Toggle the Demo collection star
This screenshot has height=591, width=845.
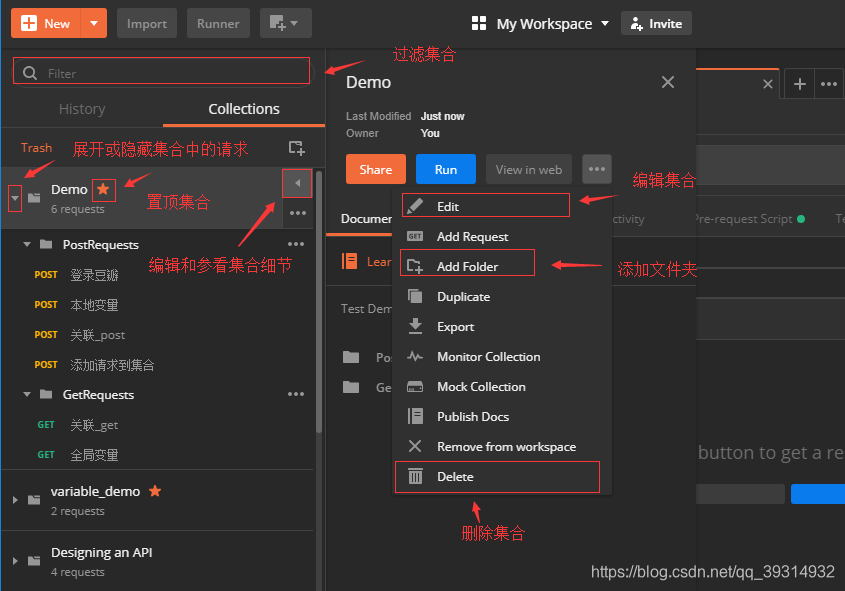point(103,190)
